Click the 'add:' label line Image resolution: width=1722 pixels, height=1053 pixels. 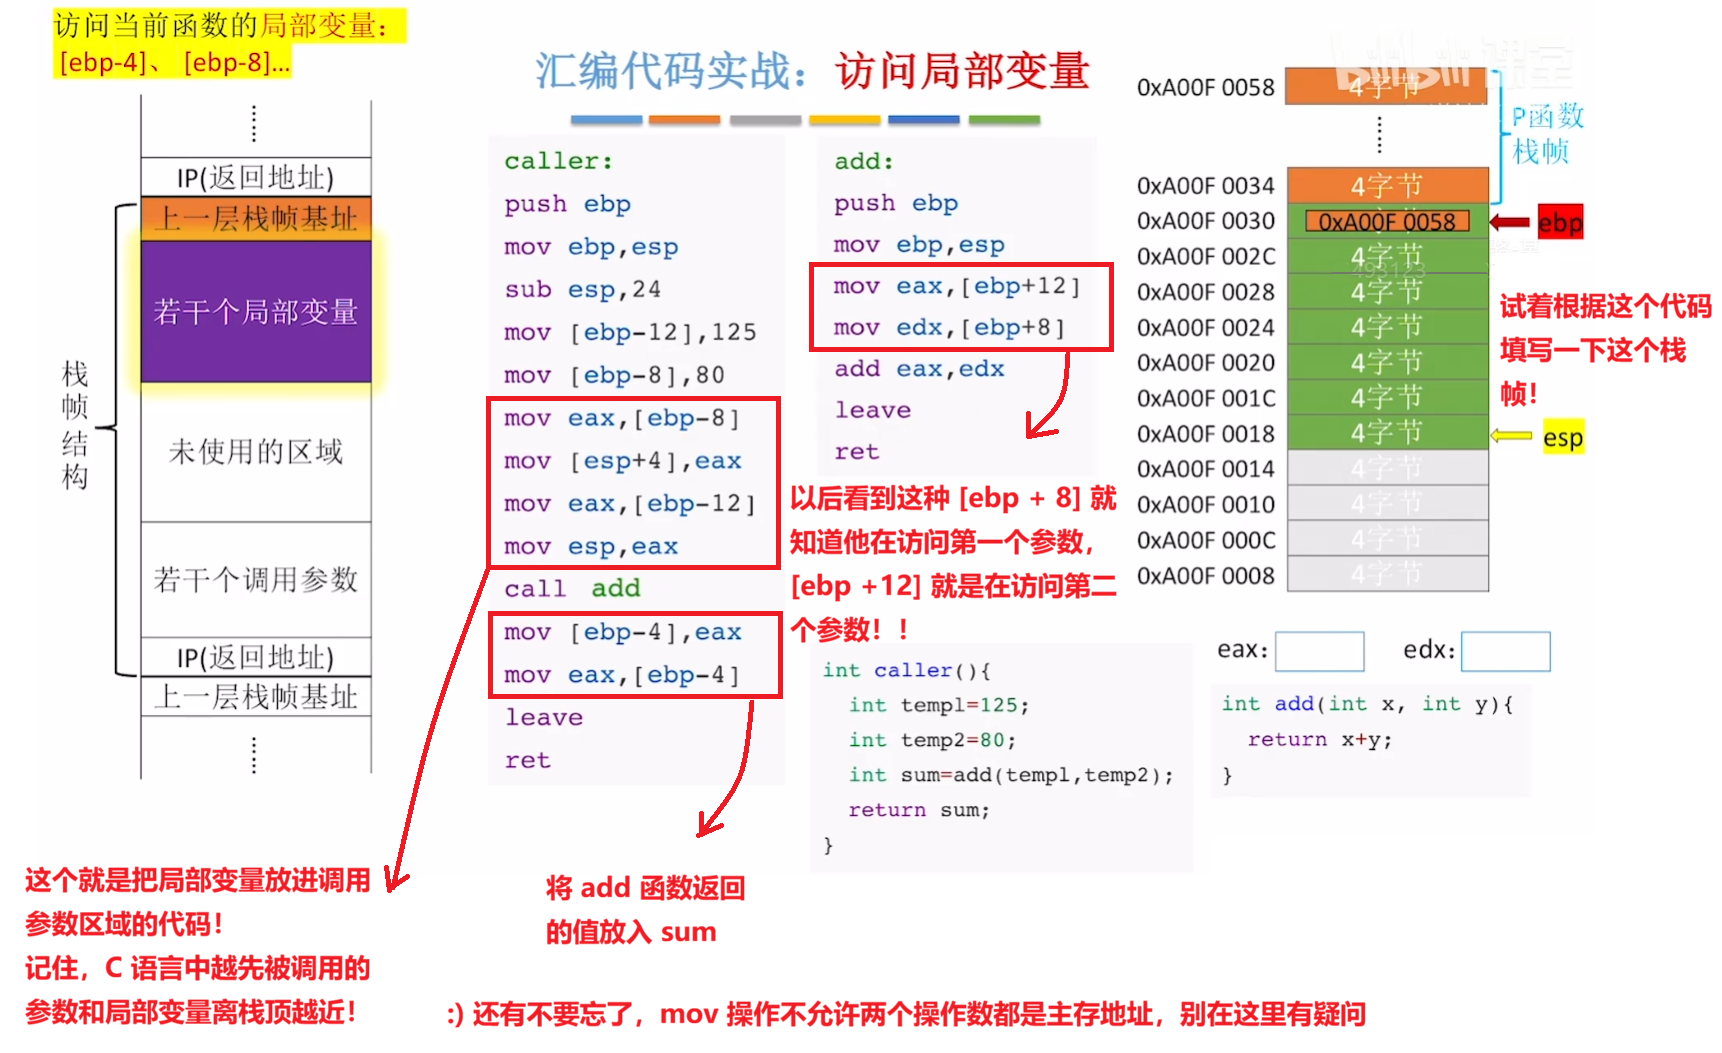[x=864, y=161]
